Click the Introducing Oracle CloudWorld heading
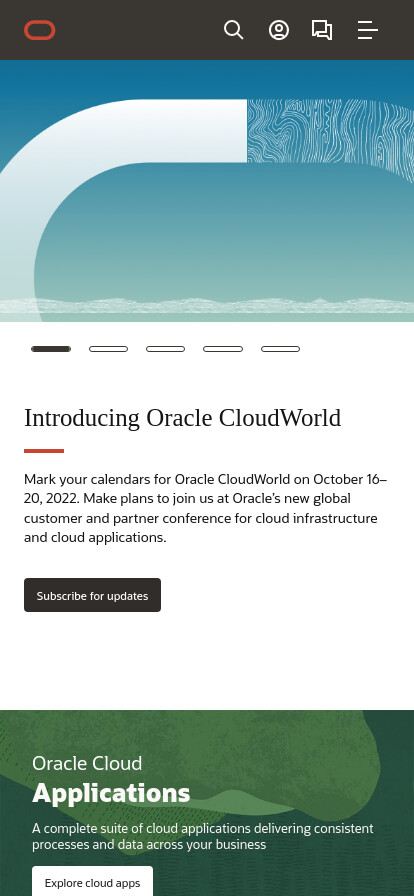Viewport: 414px width, 896px height. tap(182, 418)
